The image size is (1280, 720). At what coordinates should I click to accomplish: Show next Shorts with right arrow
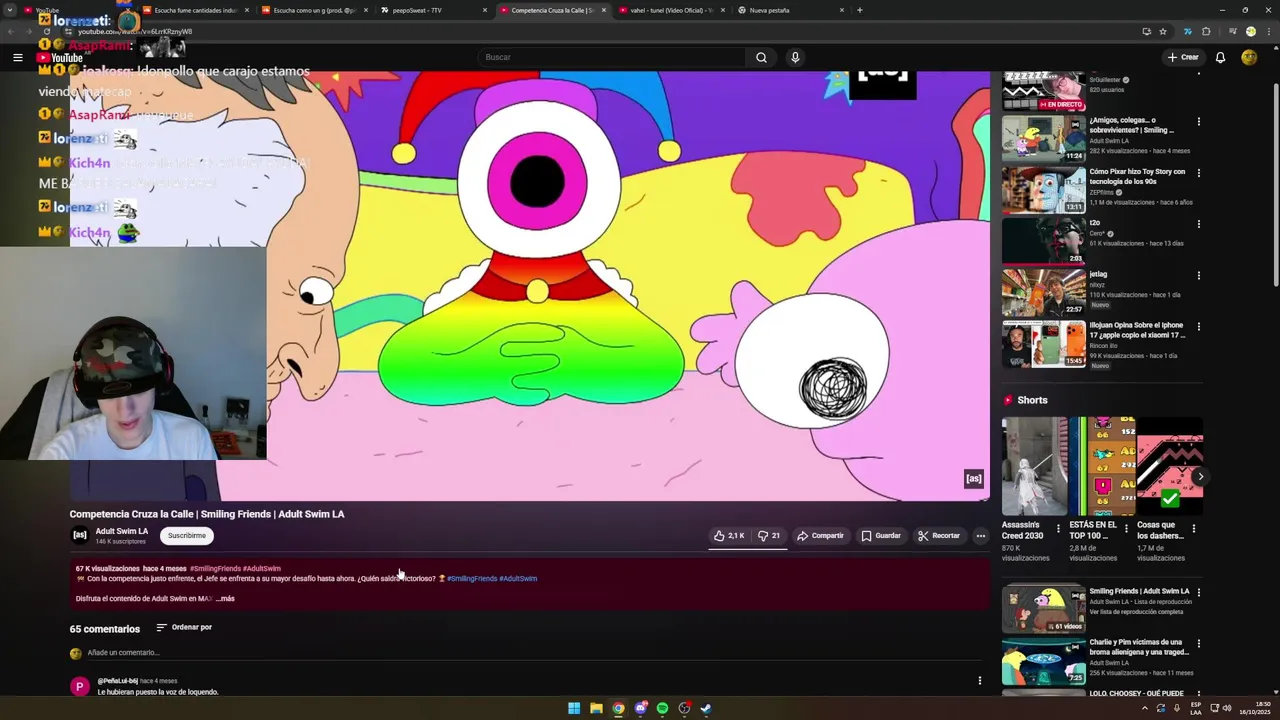point(1200,477)
